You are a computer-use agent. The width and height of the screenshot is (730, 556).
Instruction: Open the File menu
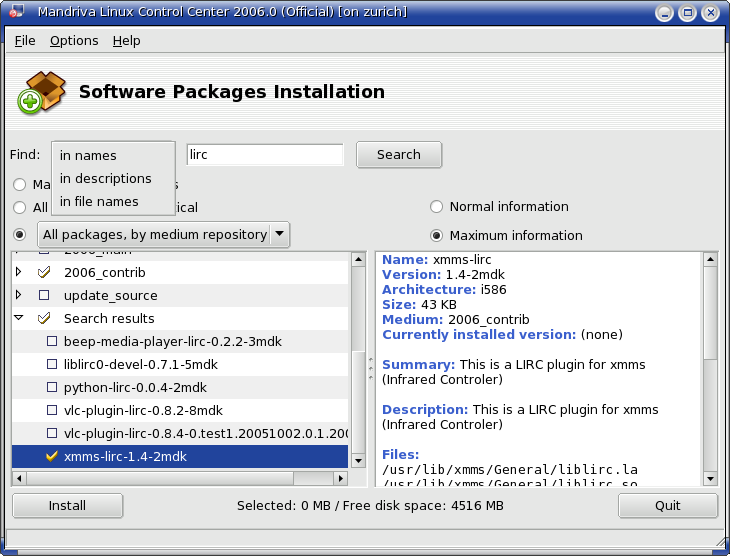coord(25,41)
